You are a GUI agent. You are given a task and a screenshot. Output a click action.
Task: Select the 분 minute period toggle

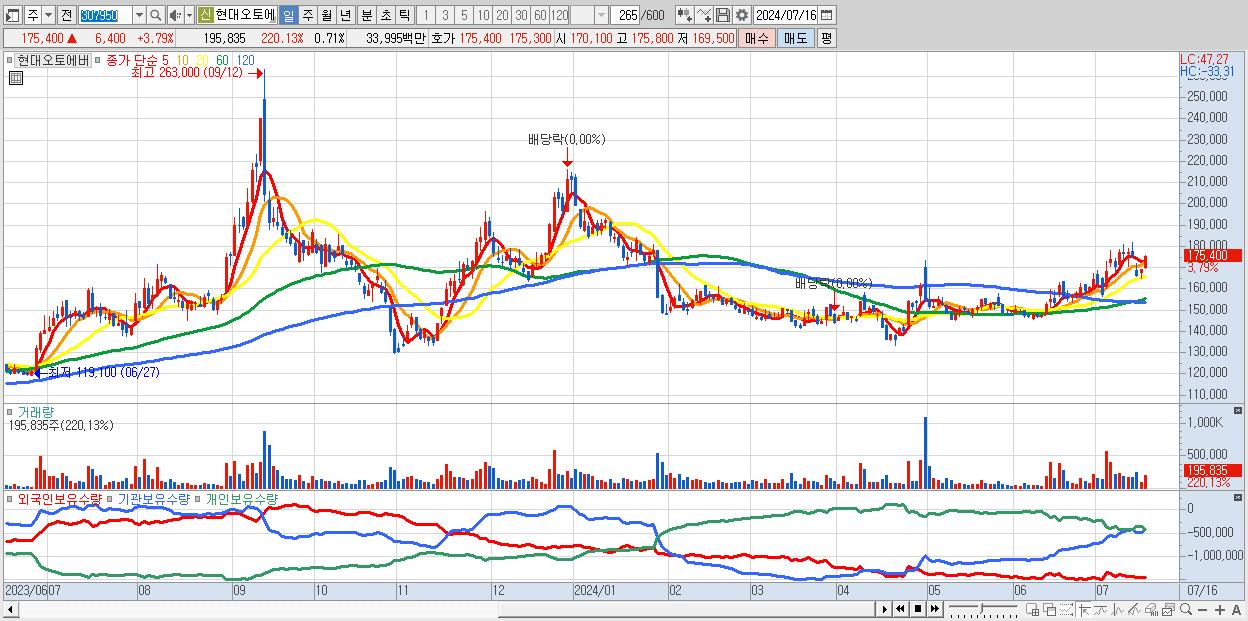(x=365, y=15)
